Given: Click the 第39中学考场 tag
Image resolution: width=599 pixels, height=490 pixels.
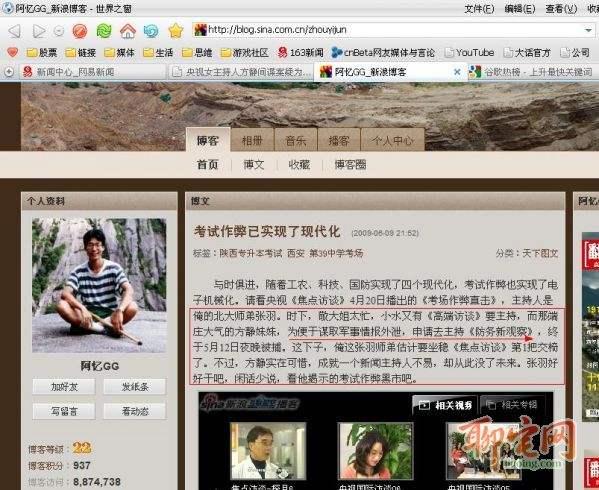Looking at the screenshot, I should 336,253.
